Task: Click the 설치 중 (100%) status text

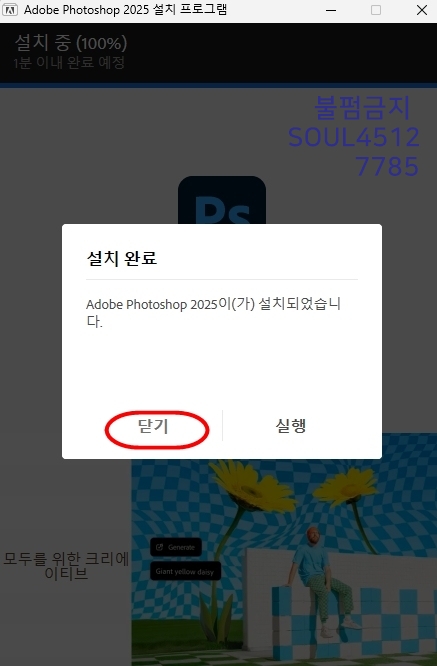Action: tap(71, 42)
